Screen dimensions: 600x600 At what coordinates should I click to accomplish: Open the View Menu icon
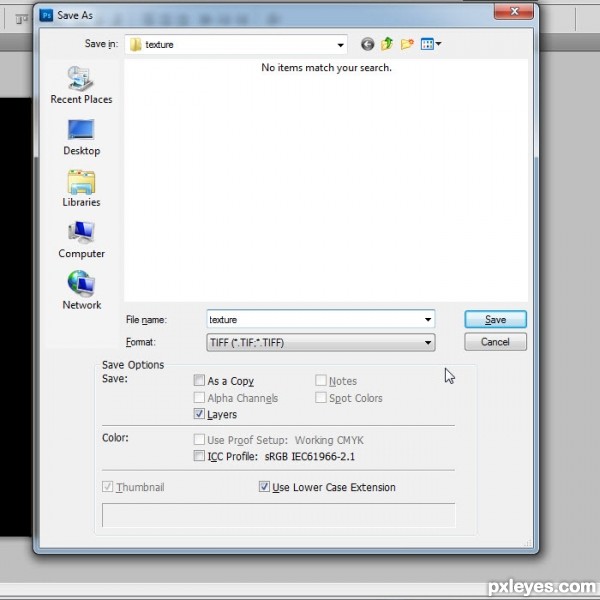[430, 44]
